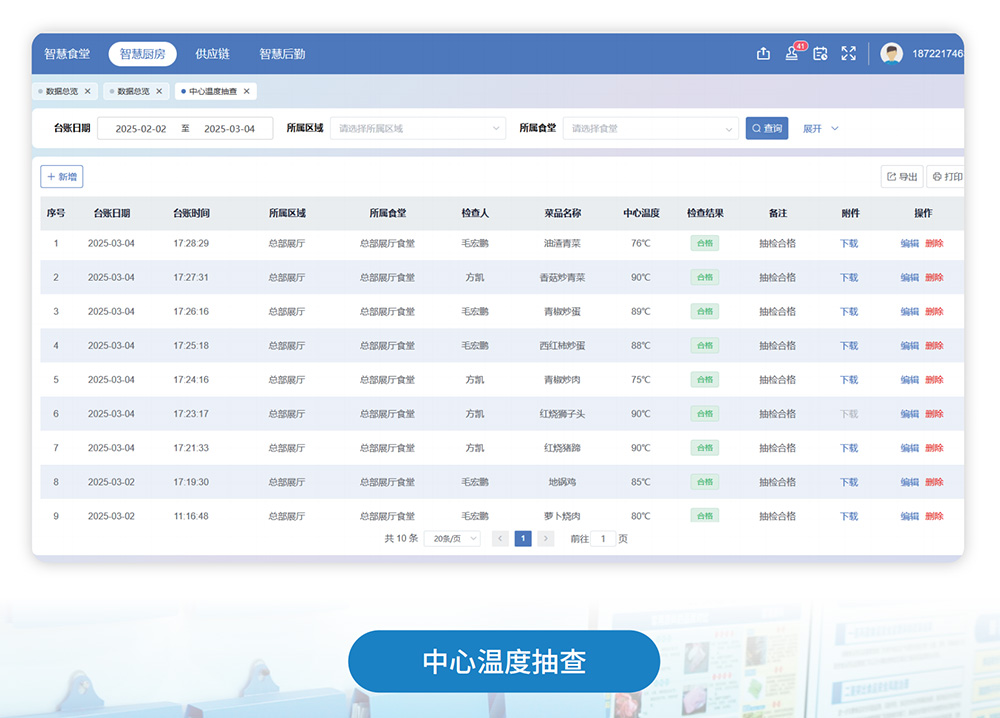This screenshot has height=718, width=1000.
Task: Open the 所属食堂 canteen dropdown
Action: click(x=650, y=128)
